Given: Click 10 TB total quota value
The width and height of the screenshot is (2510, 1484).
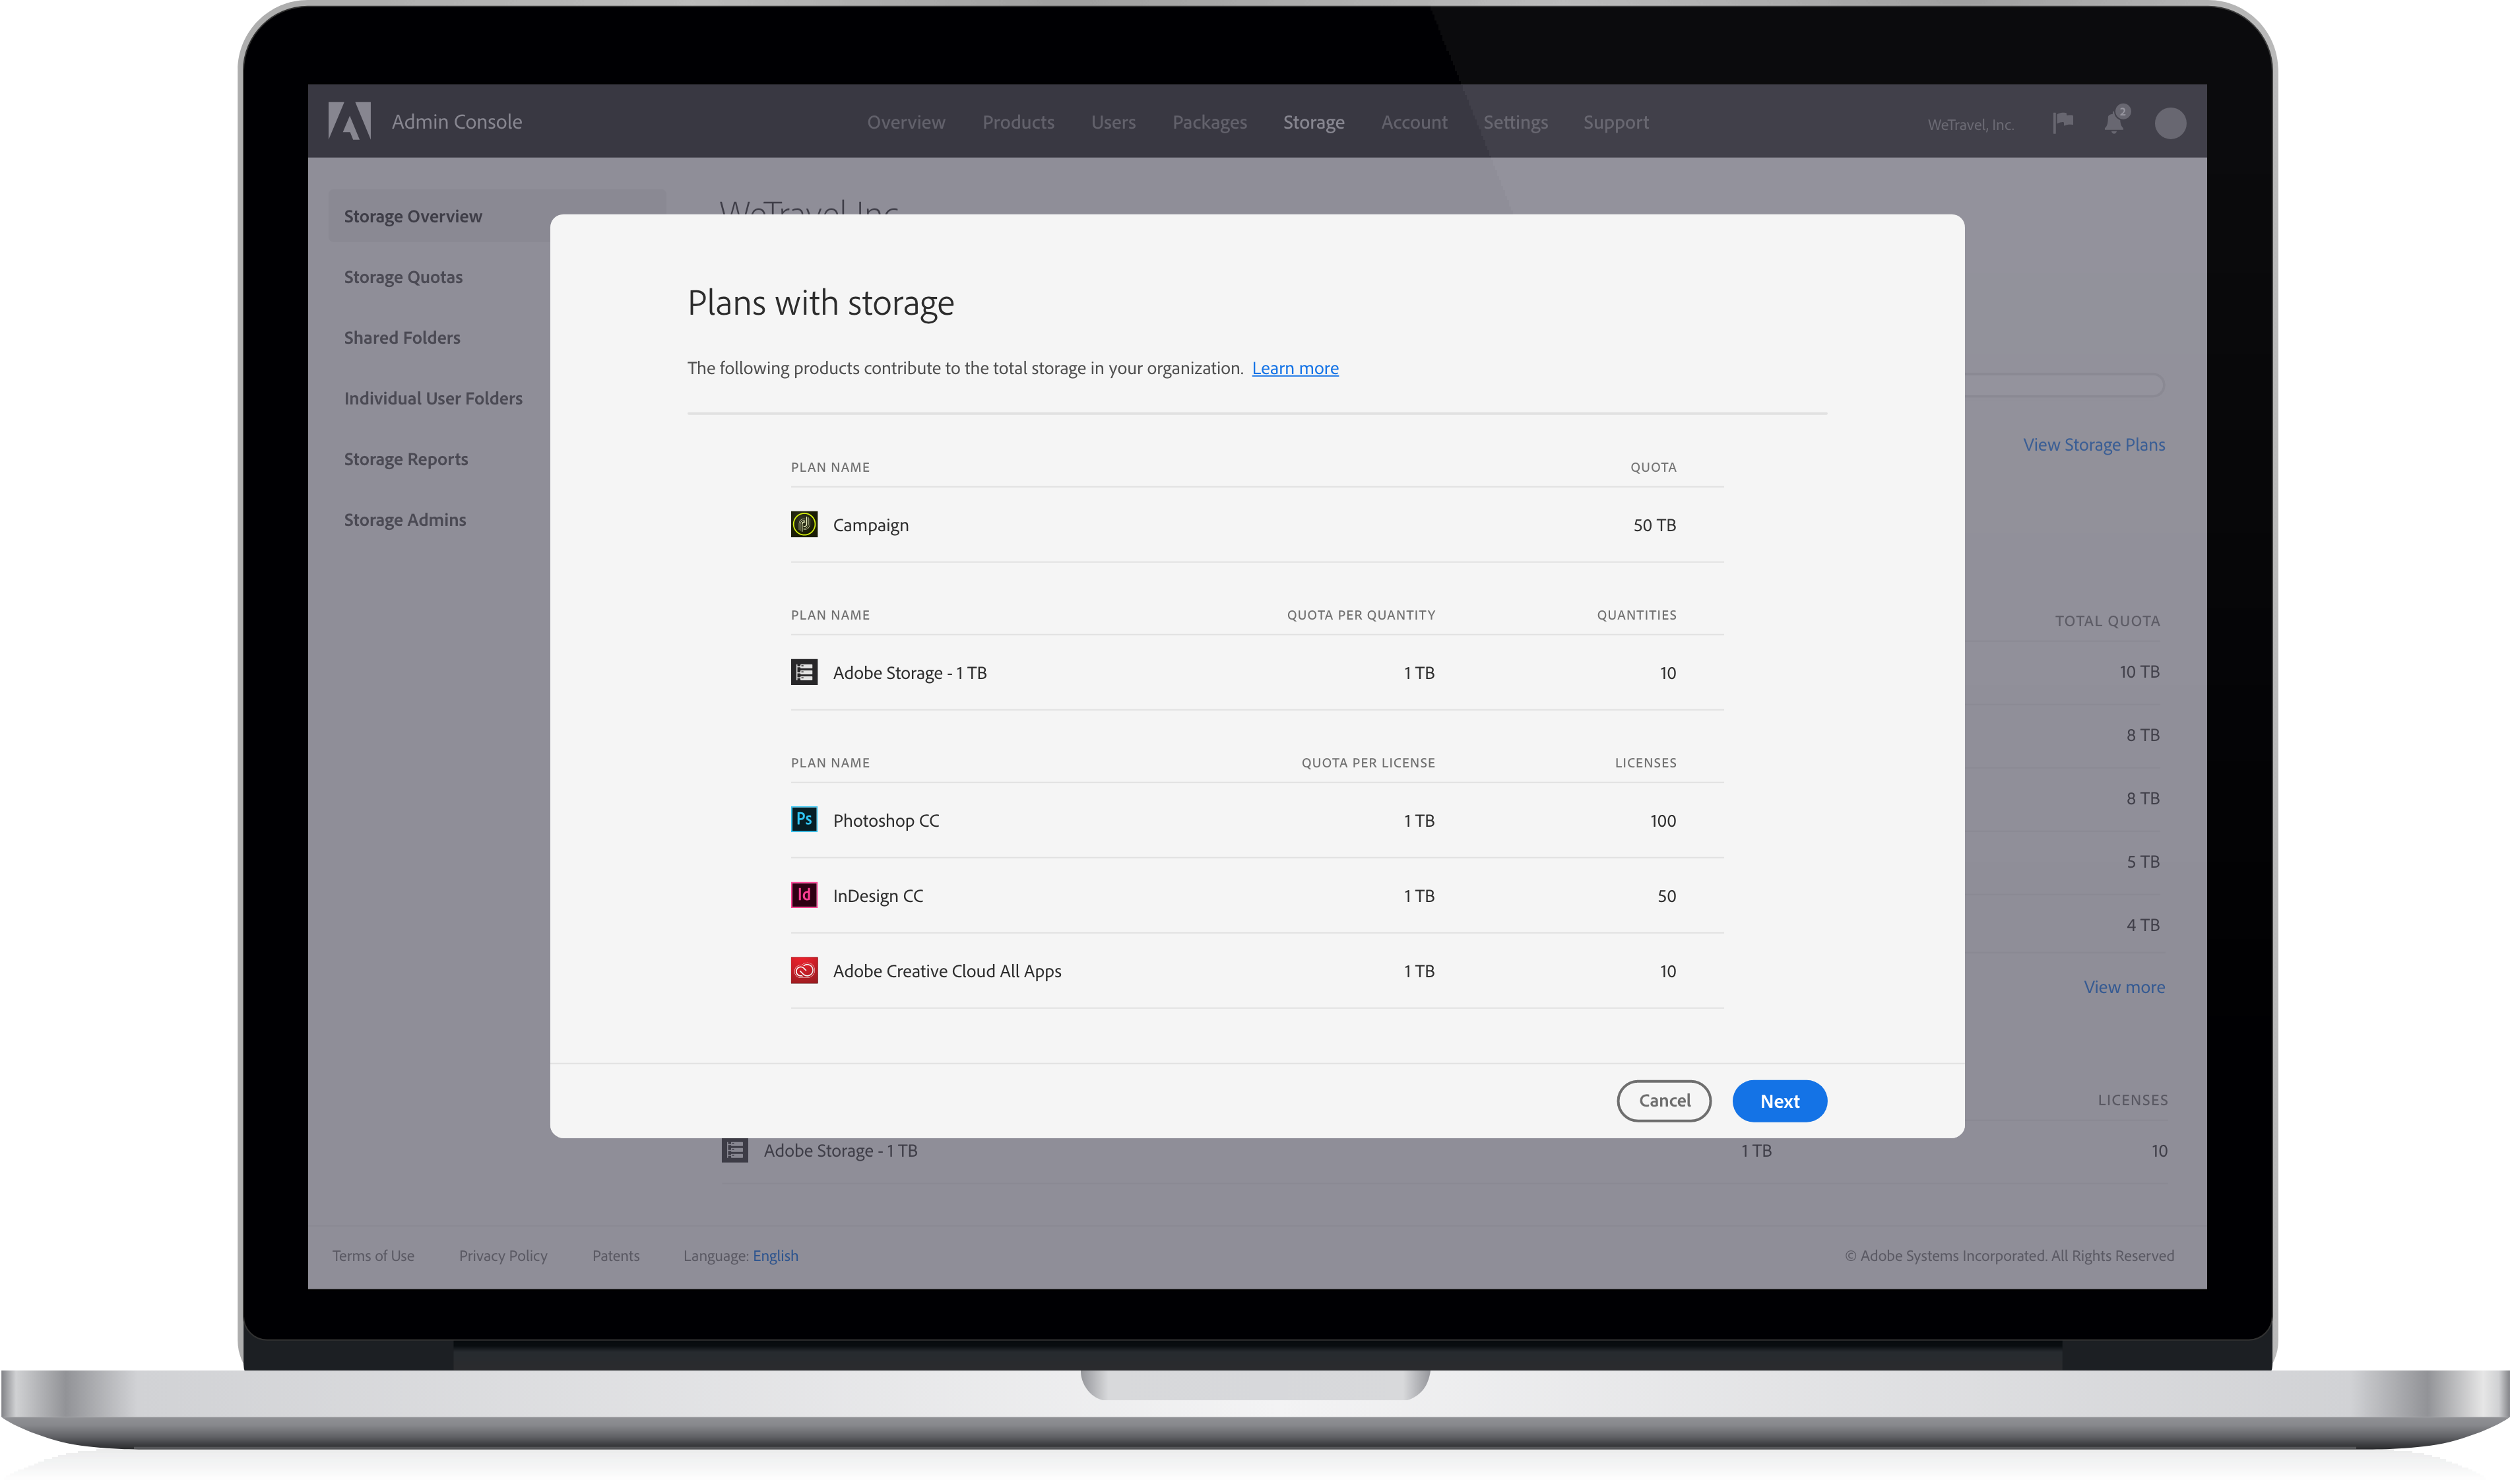Looking at the screenshot, I should [2139, 671].
